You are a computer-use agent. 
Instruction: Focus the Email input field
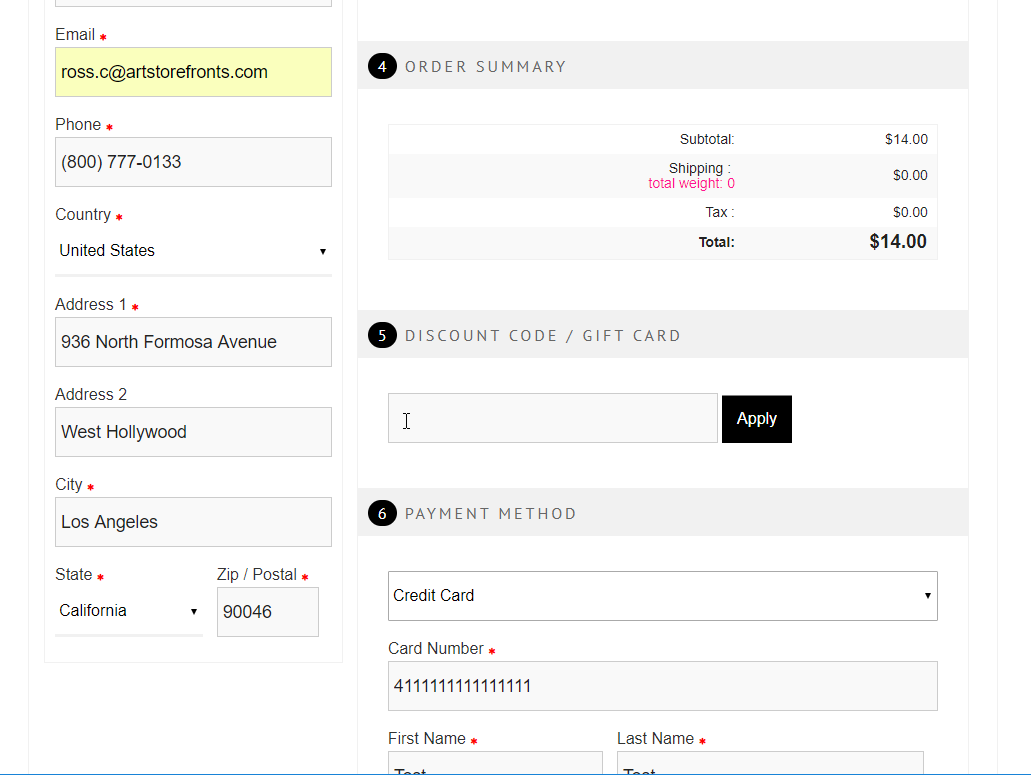[x=193, y=72]
